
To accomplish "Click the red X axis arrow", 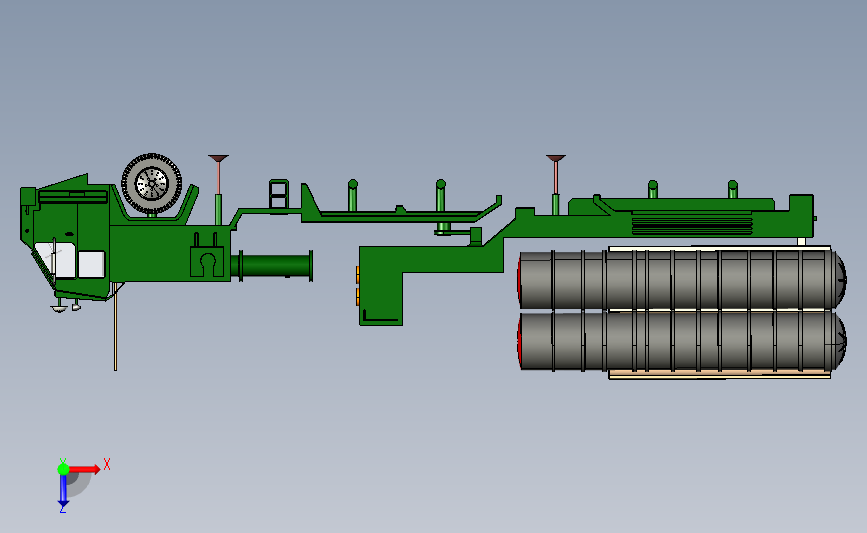I will [84, 469].
